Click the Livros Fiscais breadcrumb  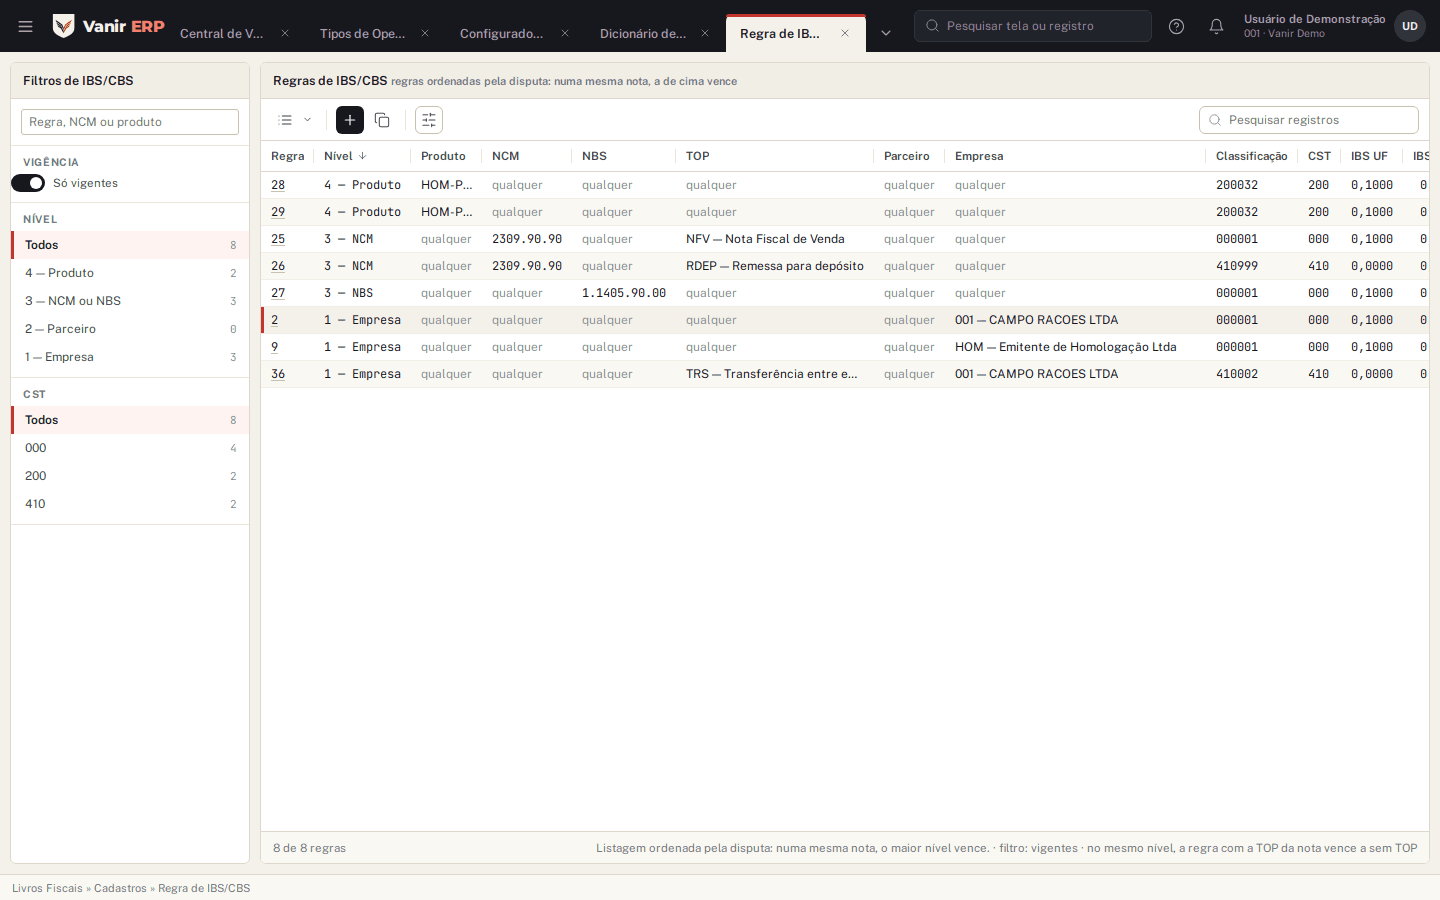click(x=47, y=888)
